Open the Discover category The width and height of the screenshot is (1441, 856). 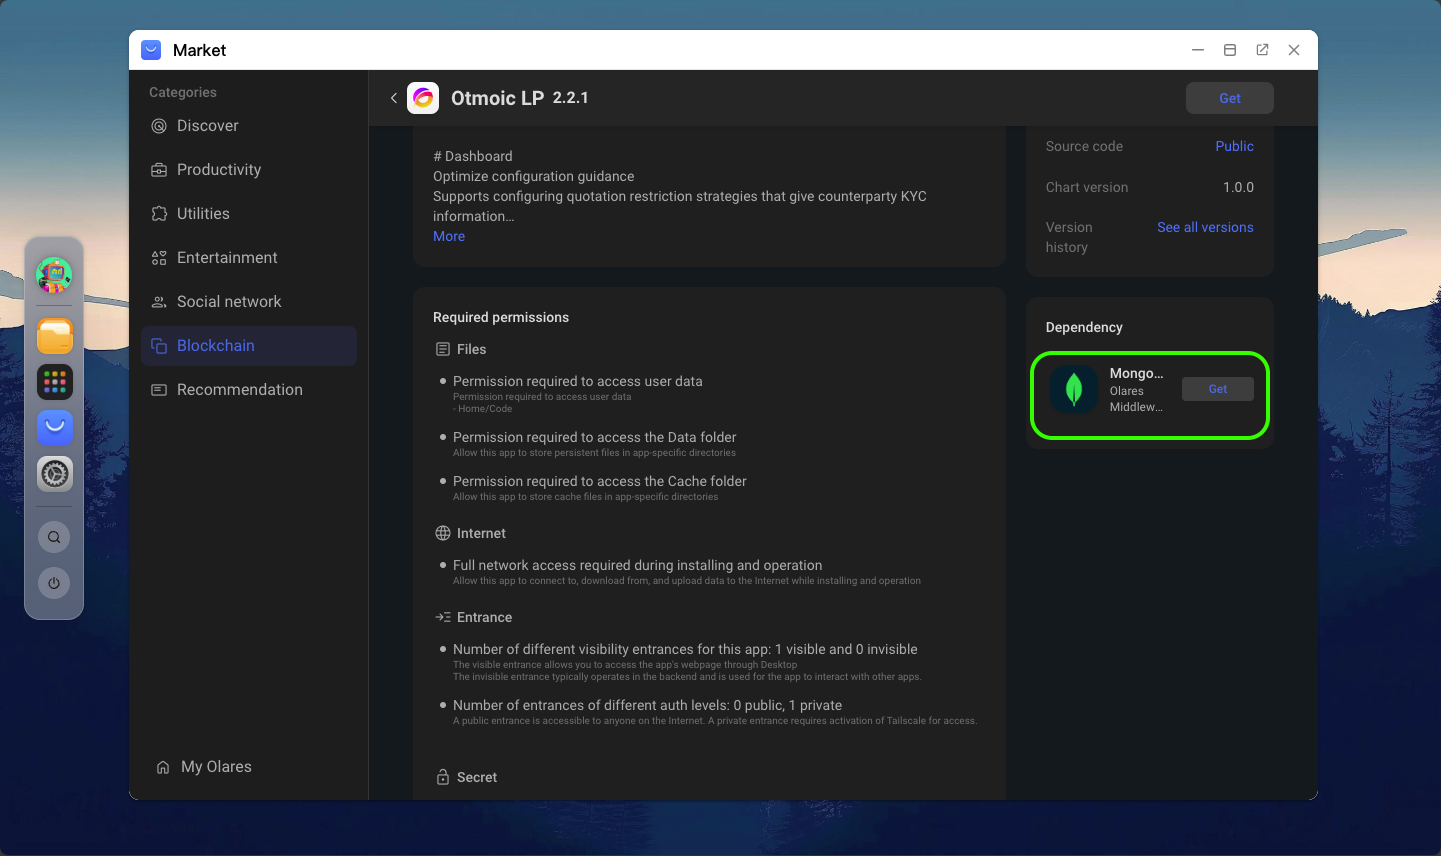[207, 126]
